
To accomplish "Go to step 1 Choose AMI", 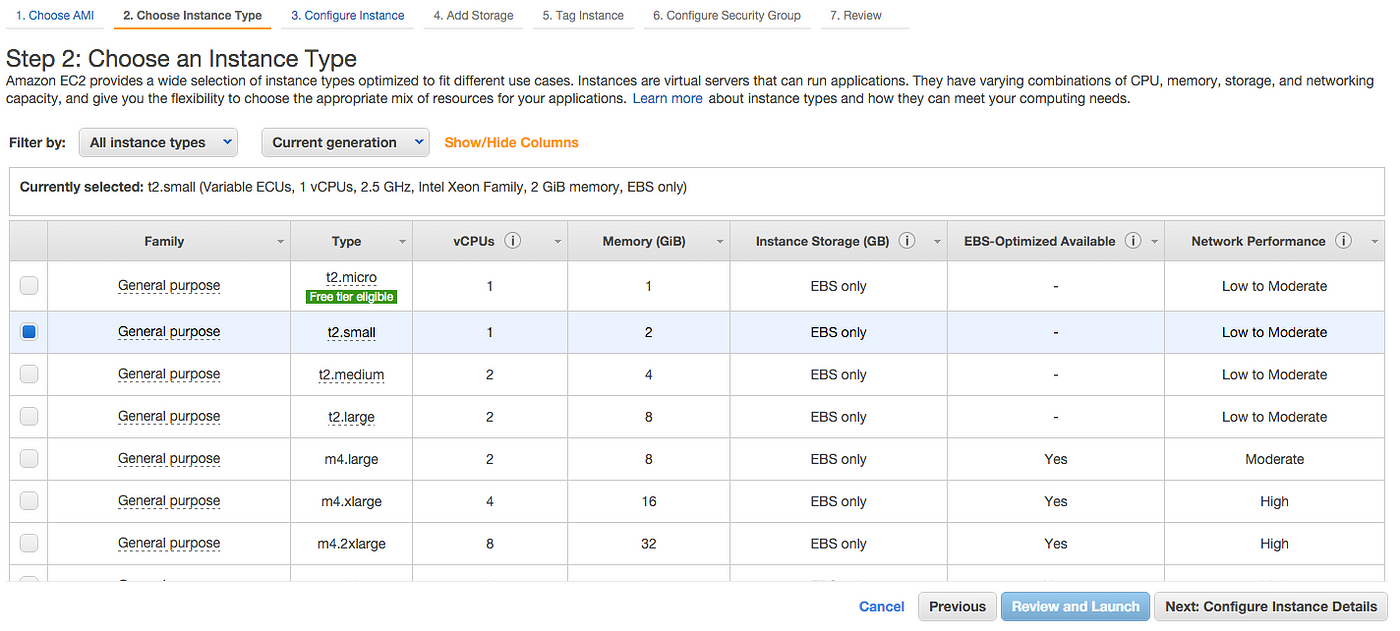I will 54,15.
